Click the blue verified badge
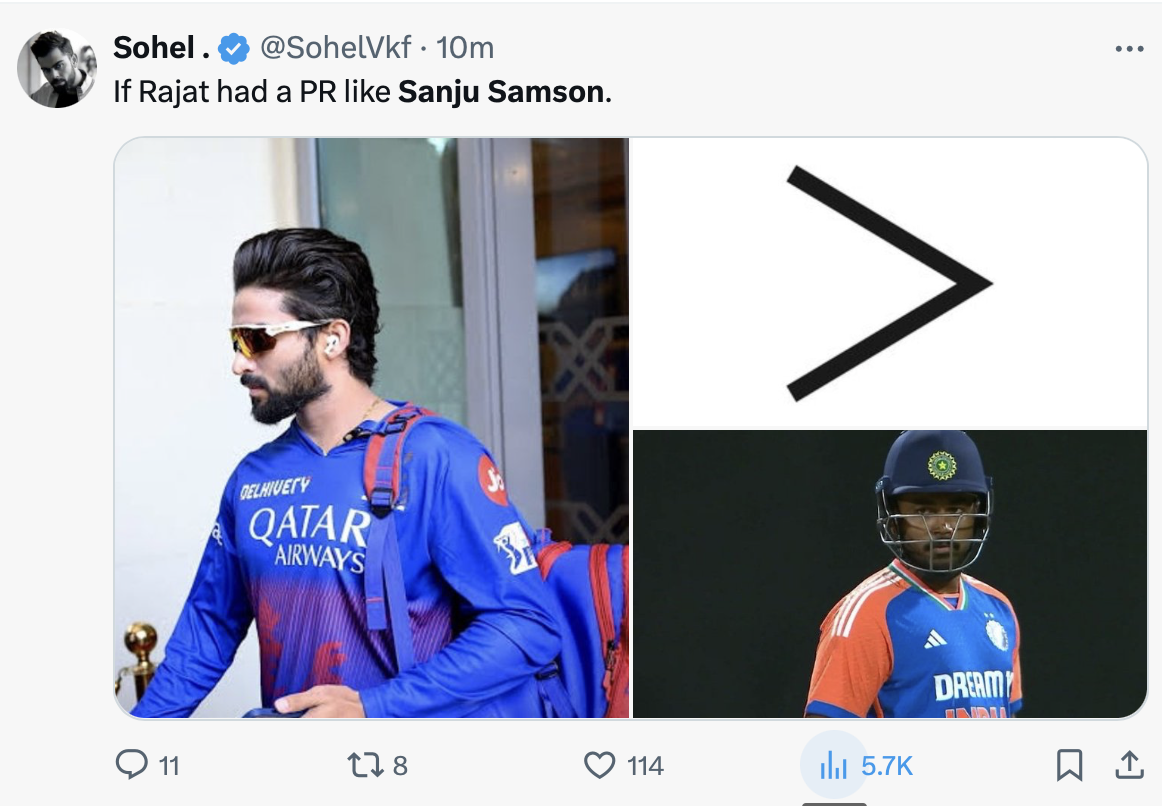Viewport: 1162px width, 806px height. tap(234, 48)
